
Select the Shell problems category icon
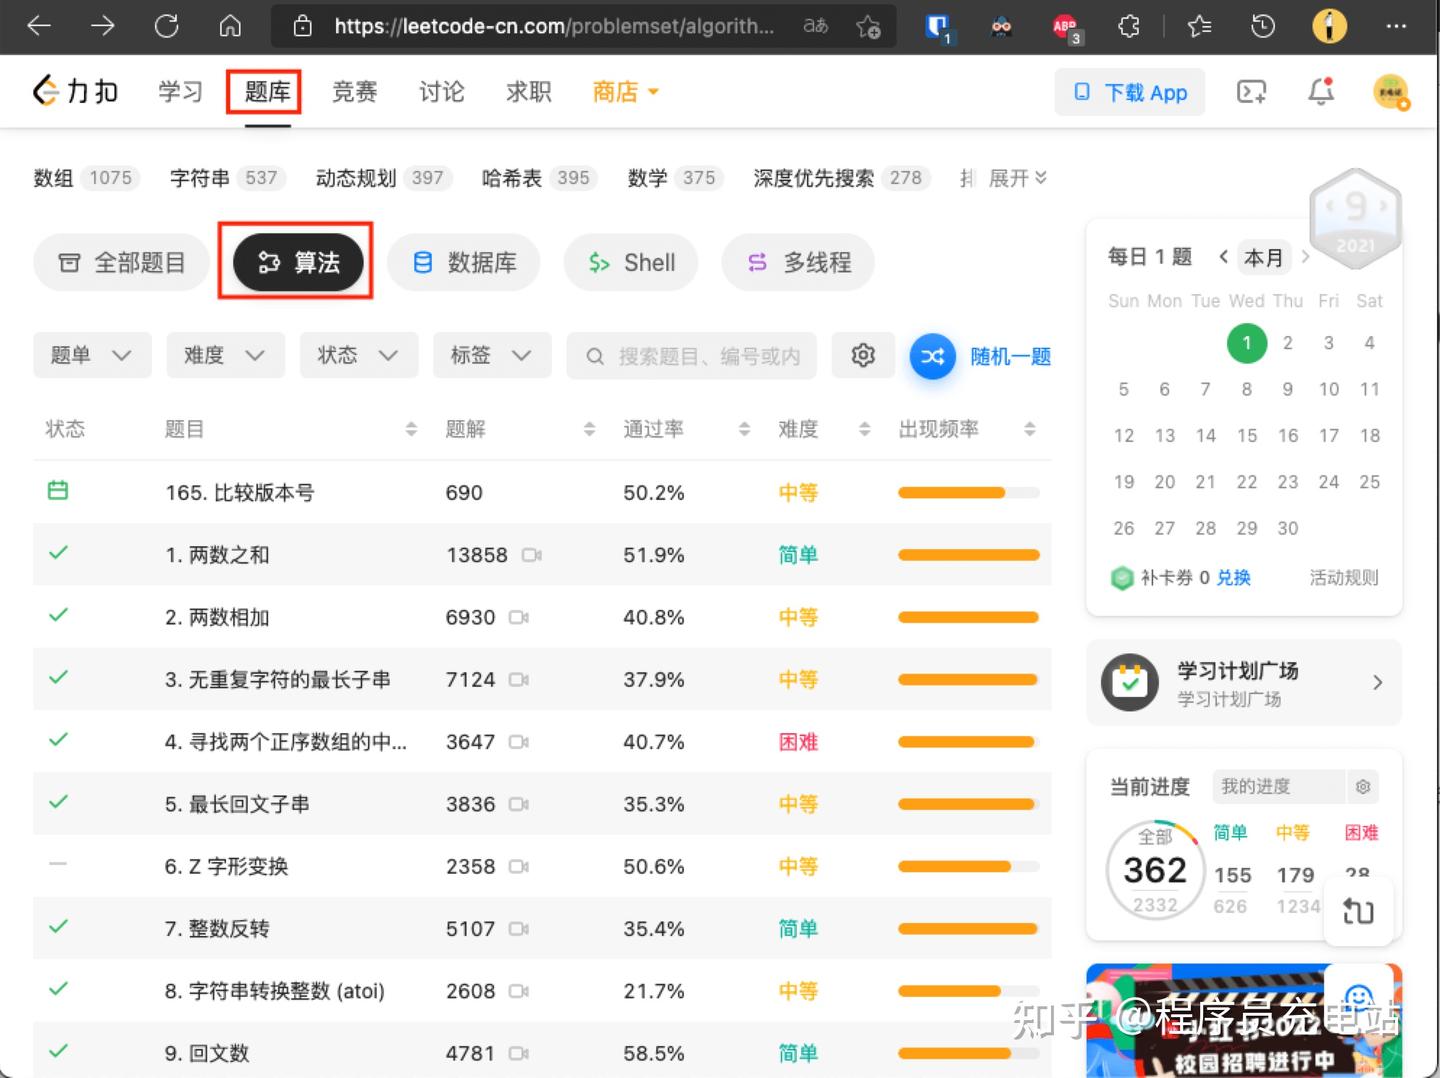point(600,262)
